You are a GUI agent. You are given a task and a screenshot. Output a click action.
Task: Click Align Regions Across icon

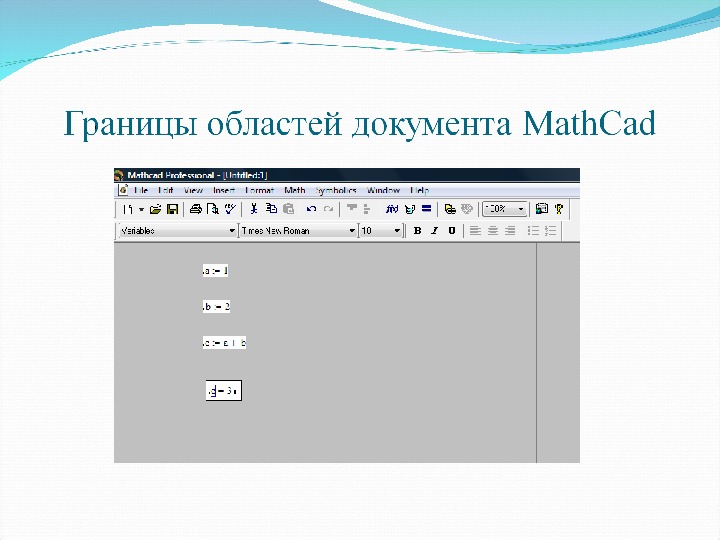pyautogui.click(x=352, y=208)
